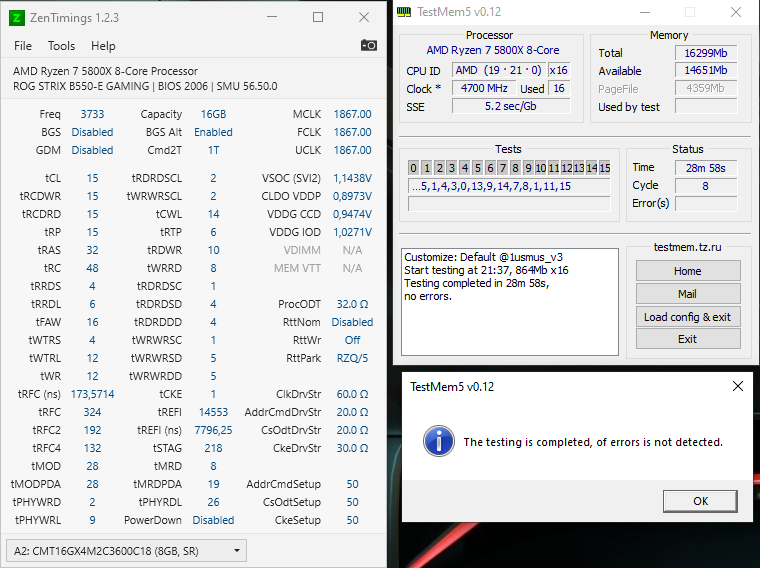
Task: Click the ClkDrvStr value 60.0 Ω
Action: 352,394
